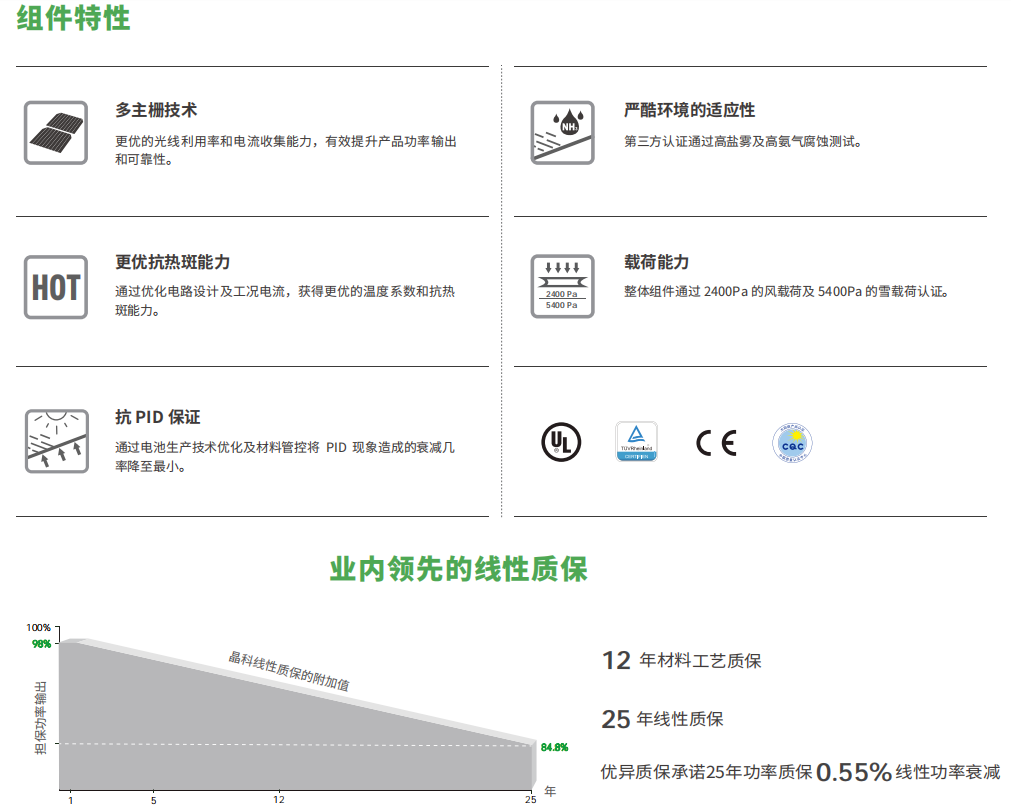1011x809 pixels.
Task: Click the UL certification logo
Action: coord(561,442)
